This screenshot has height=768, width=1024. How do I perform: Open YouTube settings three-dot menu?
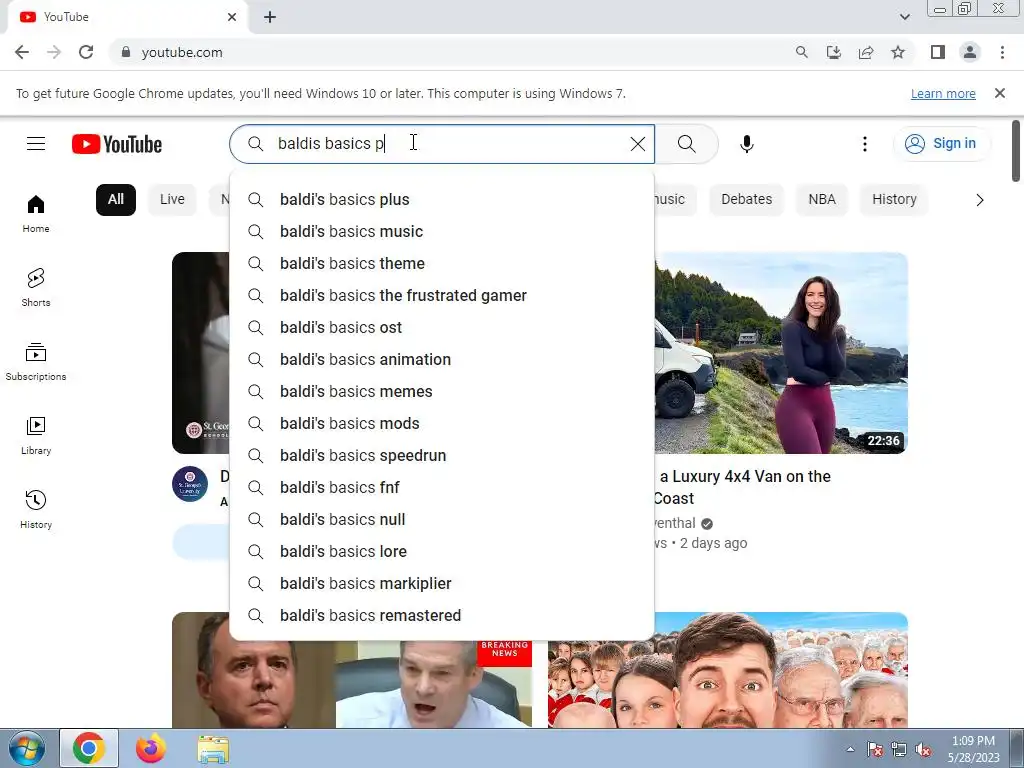865,144
